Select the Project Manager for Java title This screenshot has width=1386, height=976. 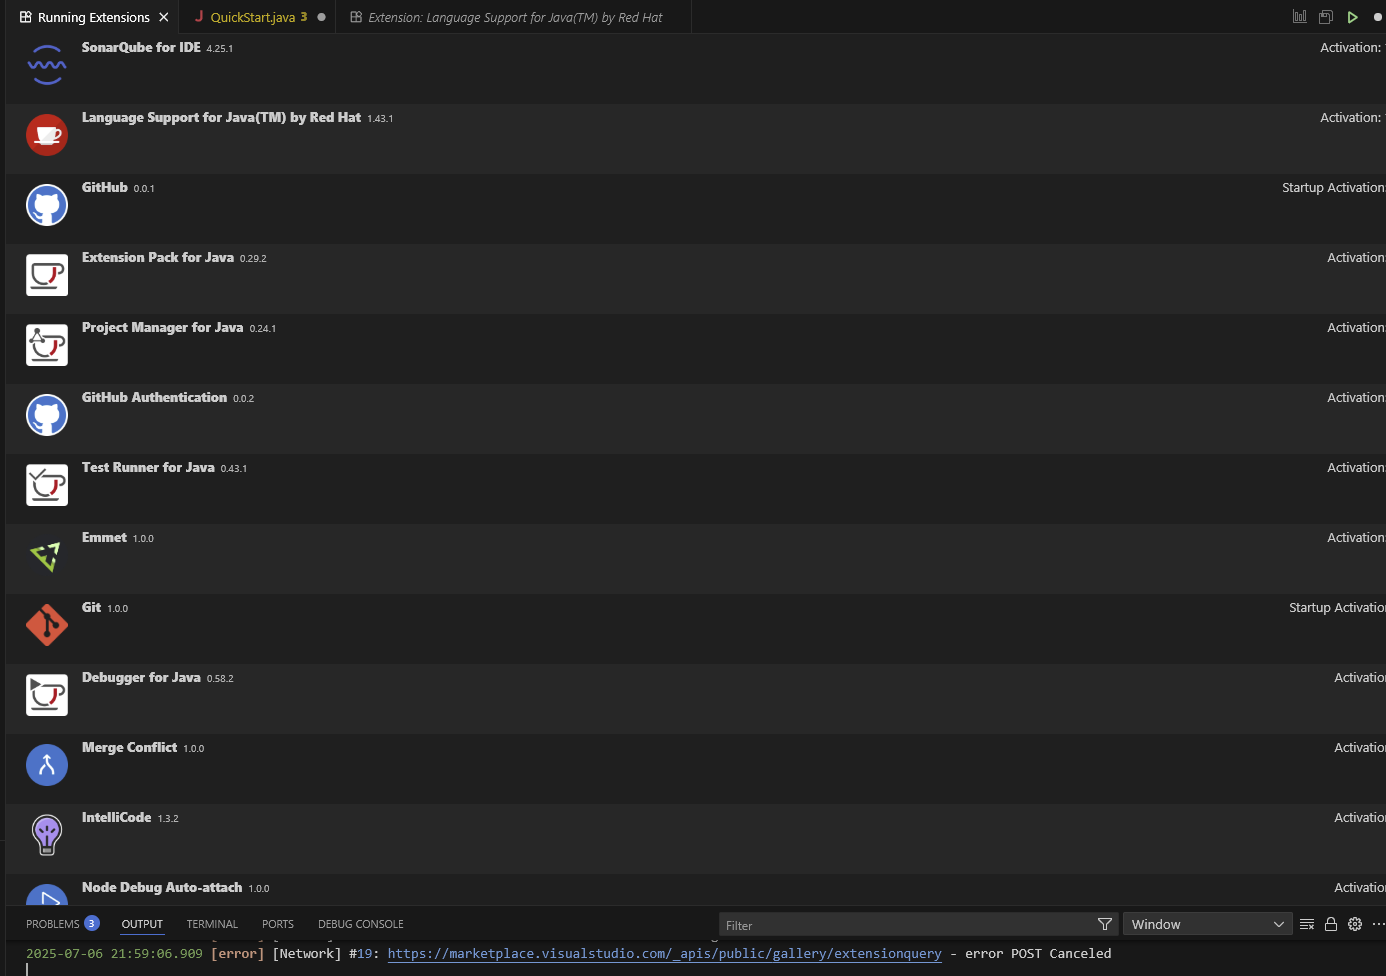pyautogui.click(x=162, y=327)
